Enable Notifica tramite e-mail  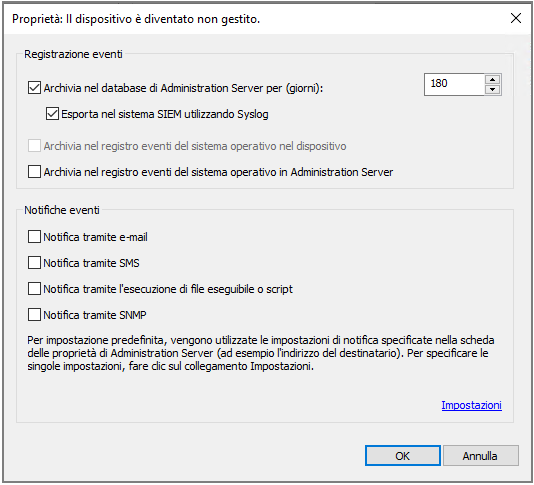pos(34,237)
